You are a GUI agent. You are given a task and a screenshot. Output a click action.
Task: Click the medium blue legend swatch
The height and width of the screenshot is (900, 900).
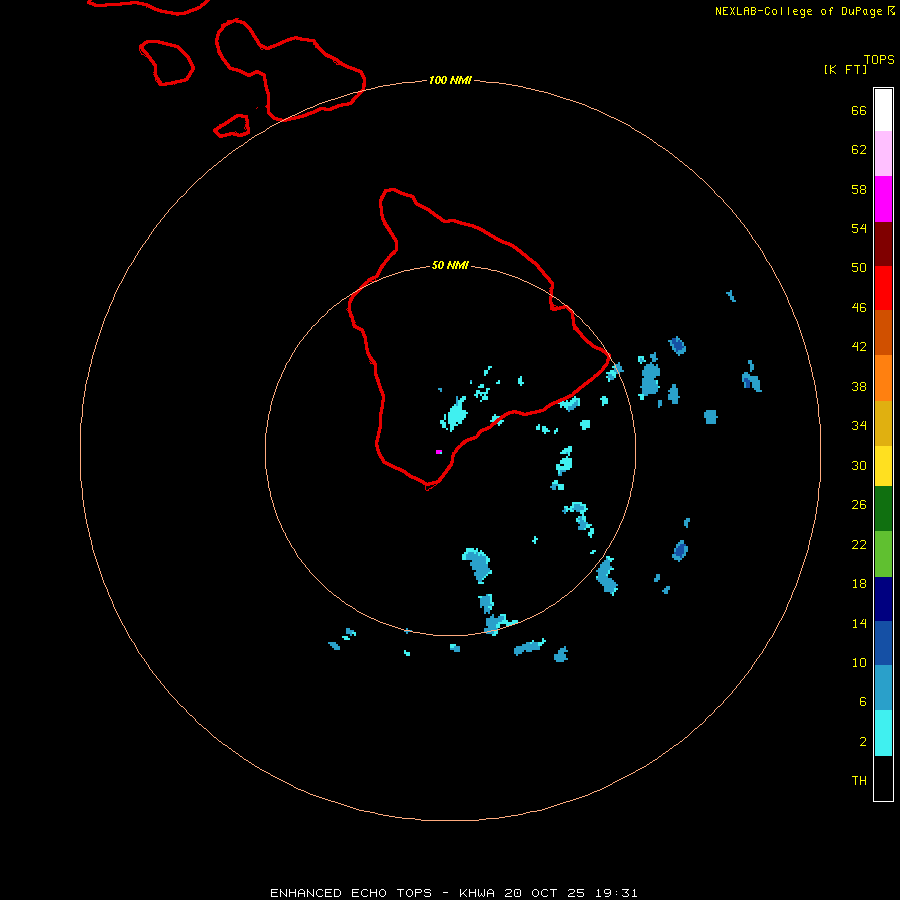click(x=883, y=643)
